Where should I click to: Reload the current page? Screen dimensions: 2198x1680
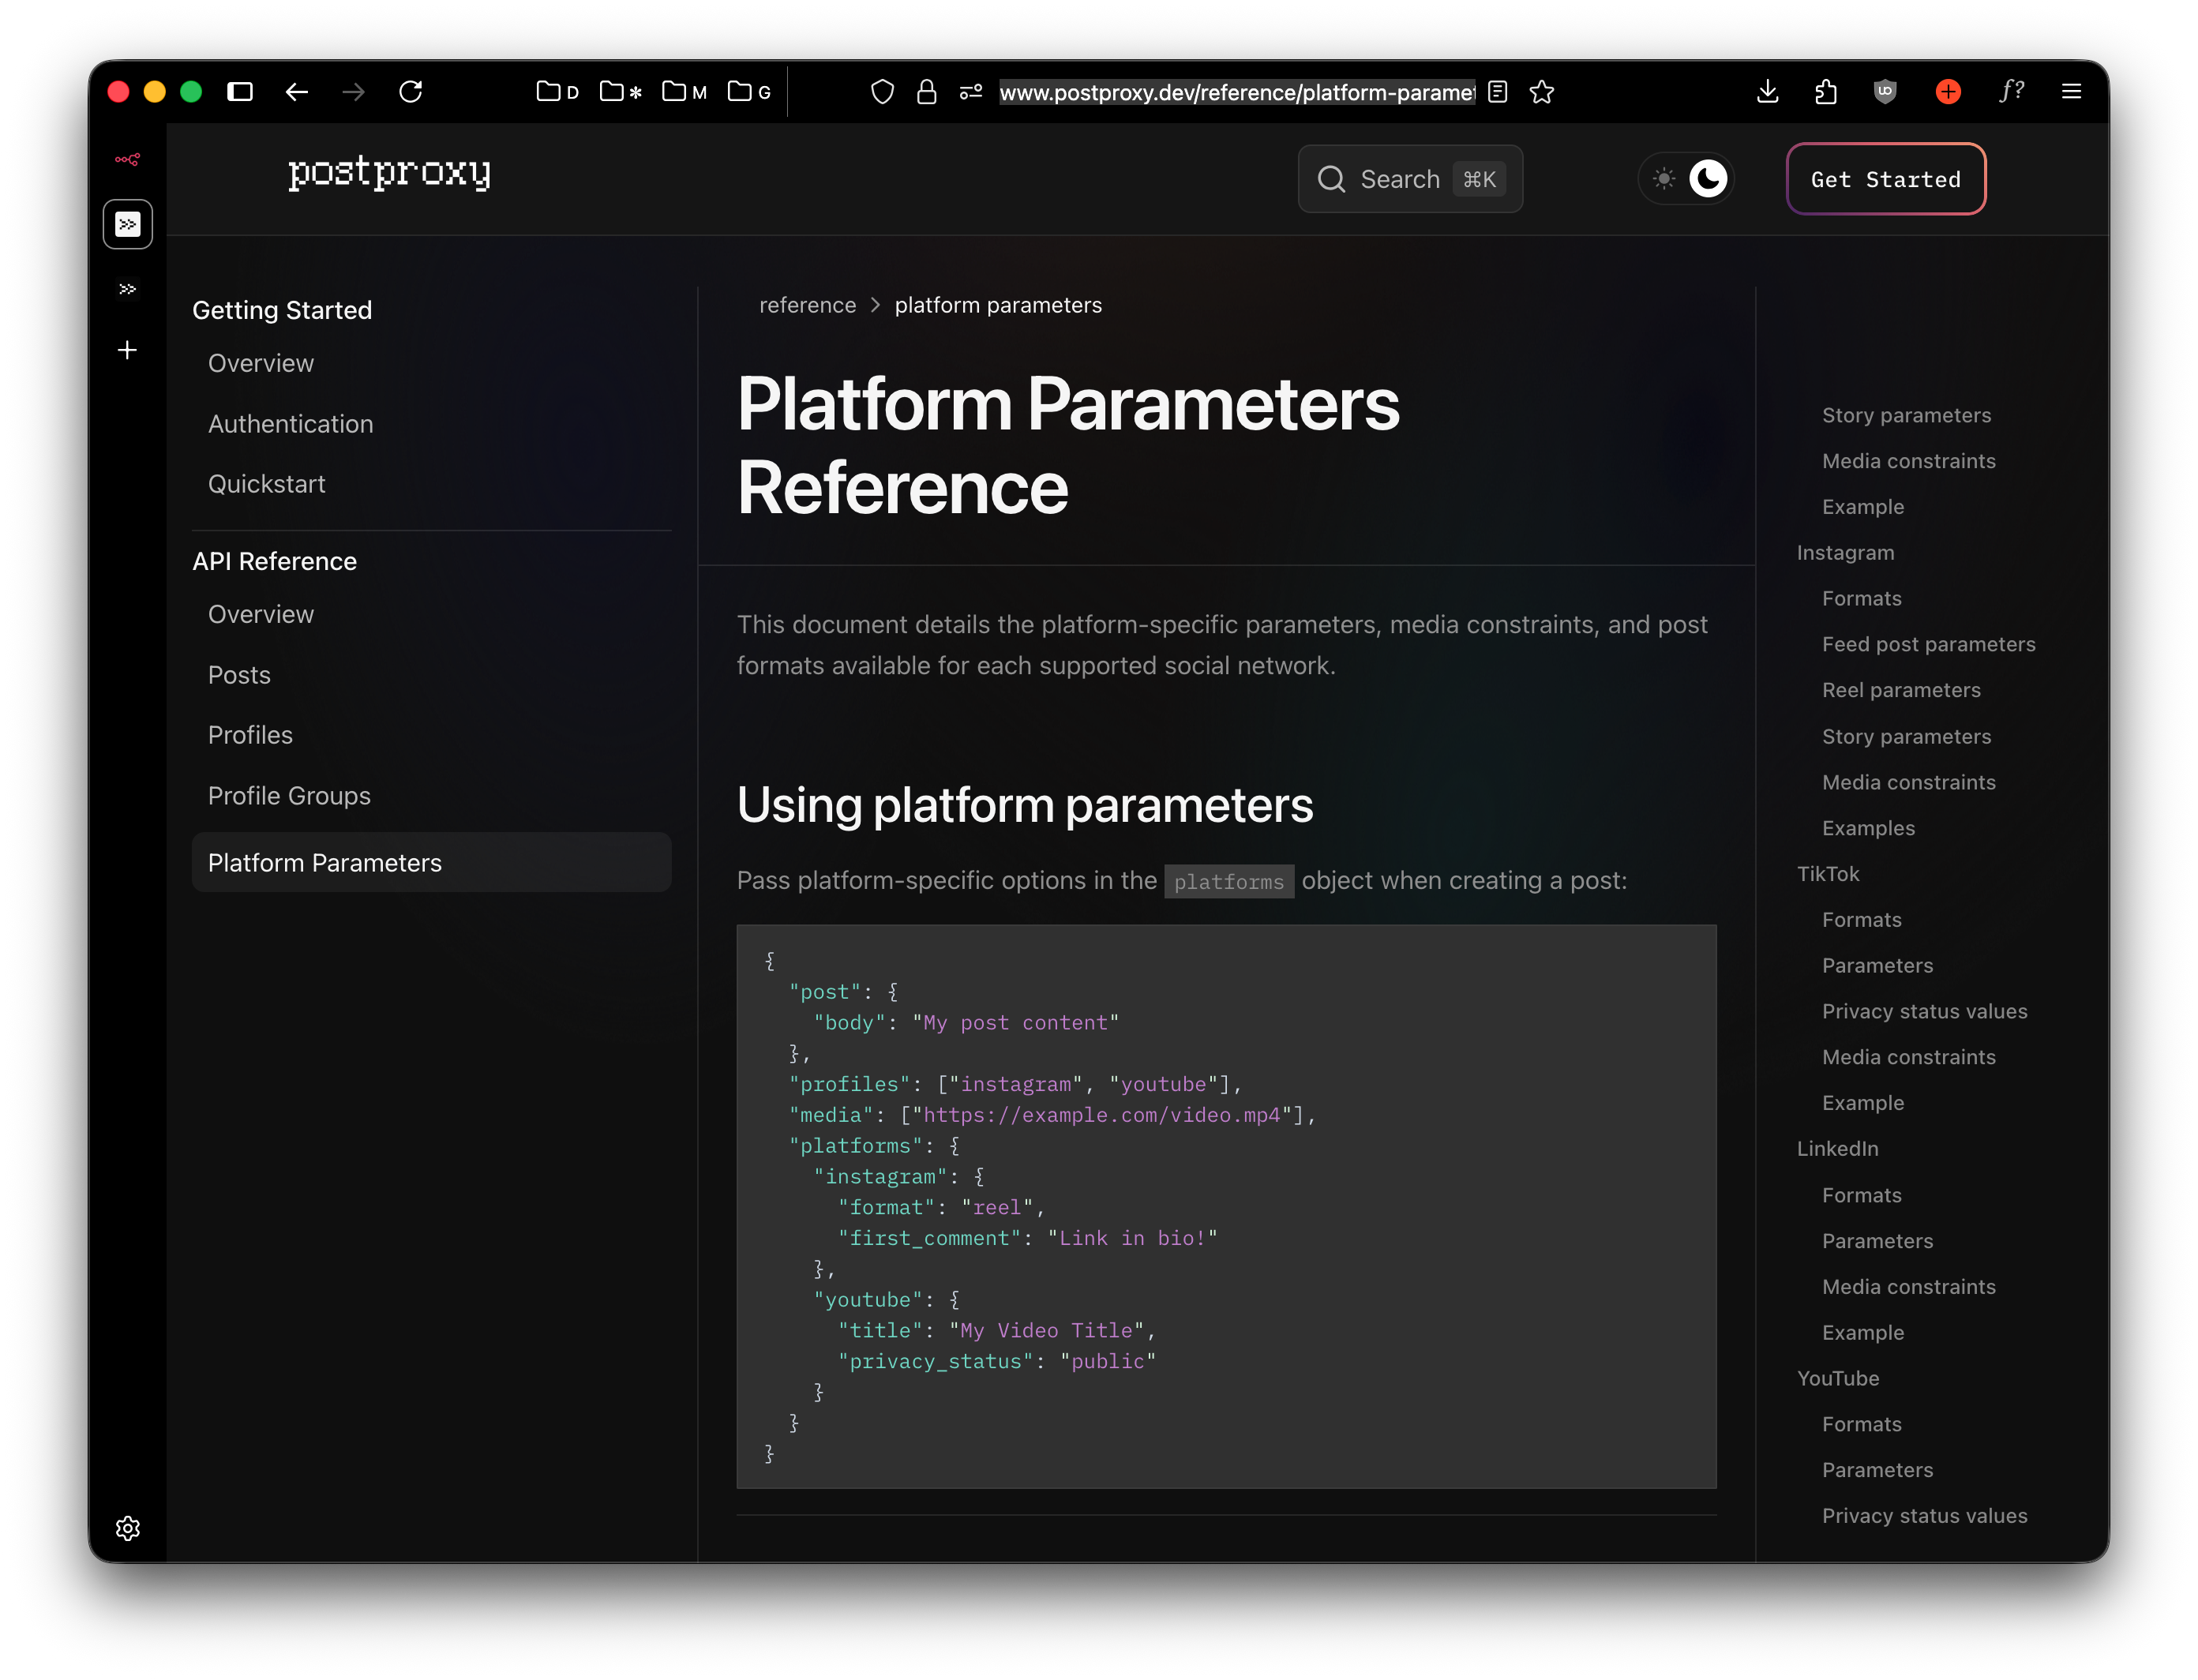(411, 92)
